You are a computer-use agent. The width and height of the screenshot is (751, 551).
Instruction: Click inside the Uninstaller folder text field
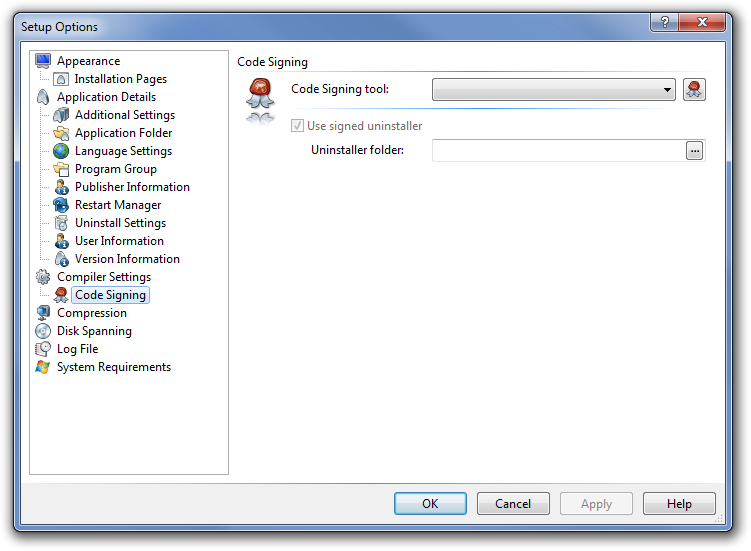point(557,150)
